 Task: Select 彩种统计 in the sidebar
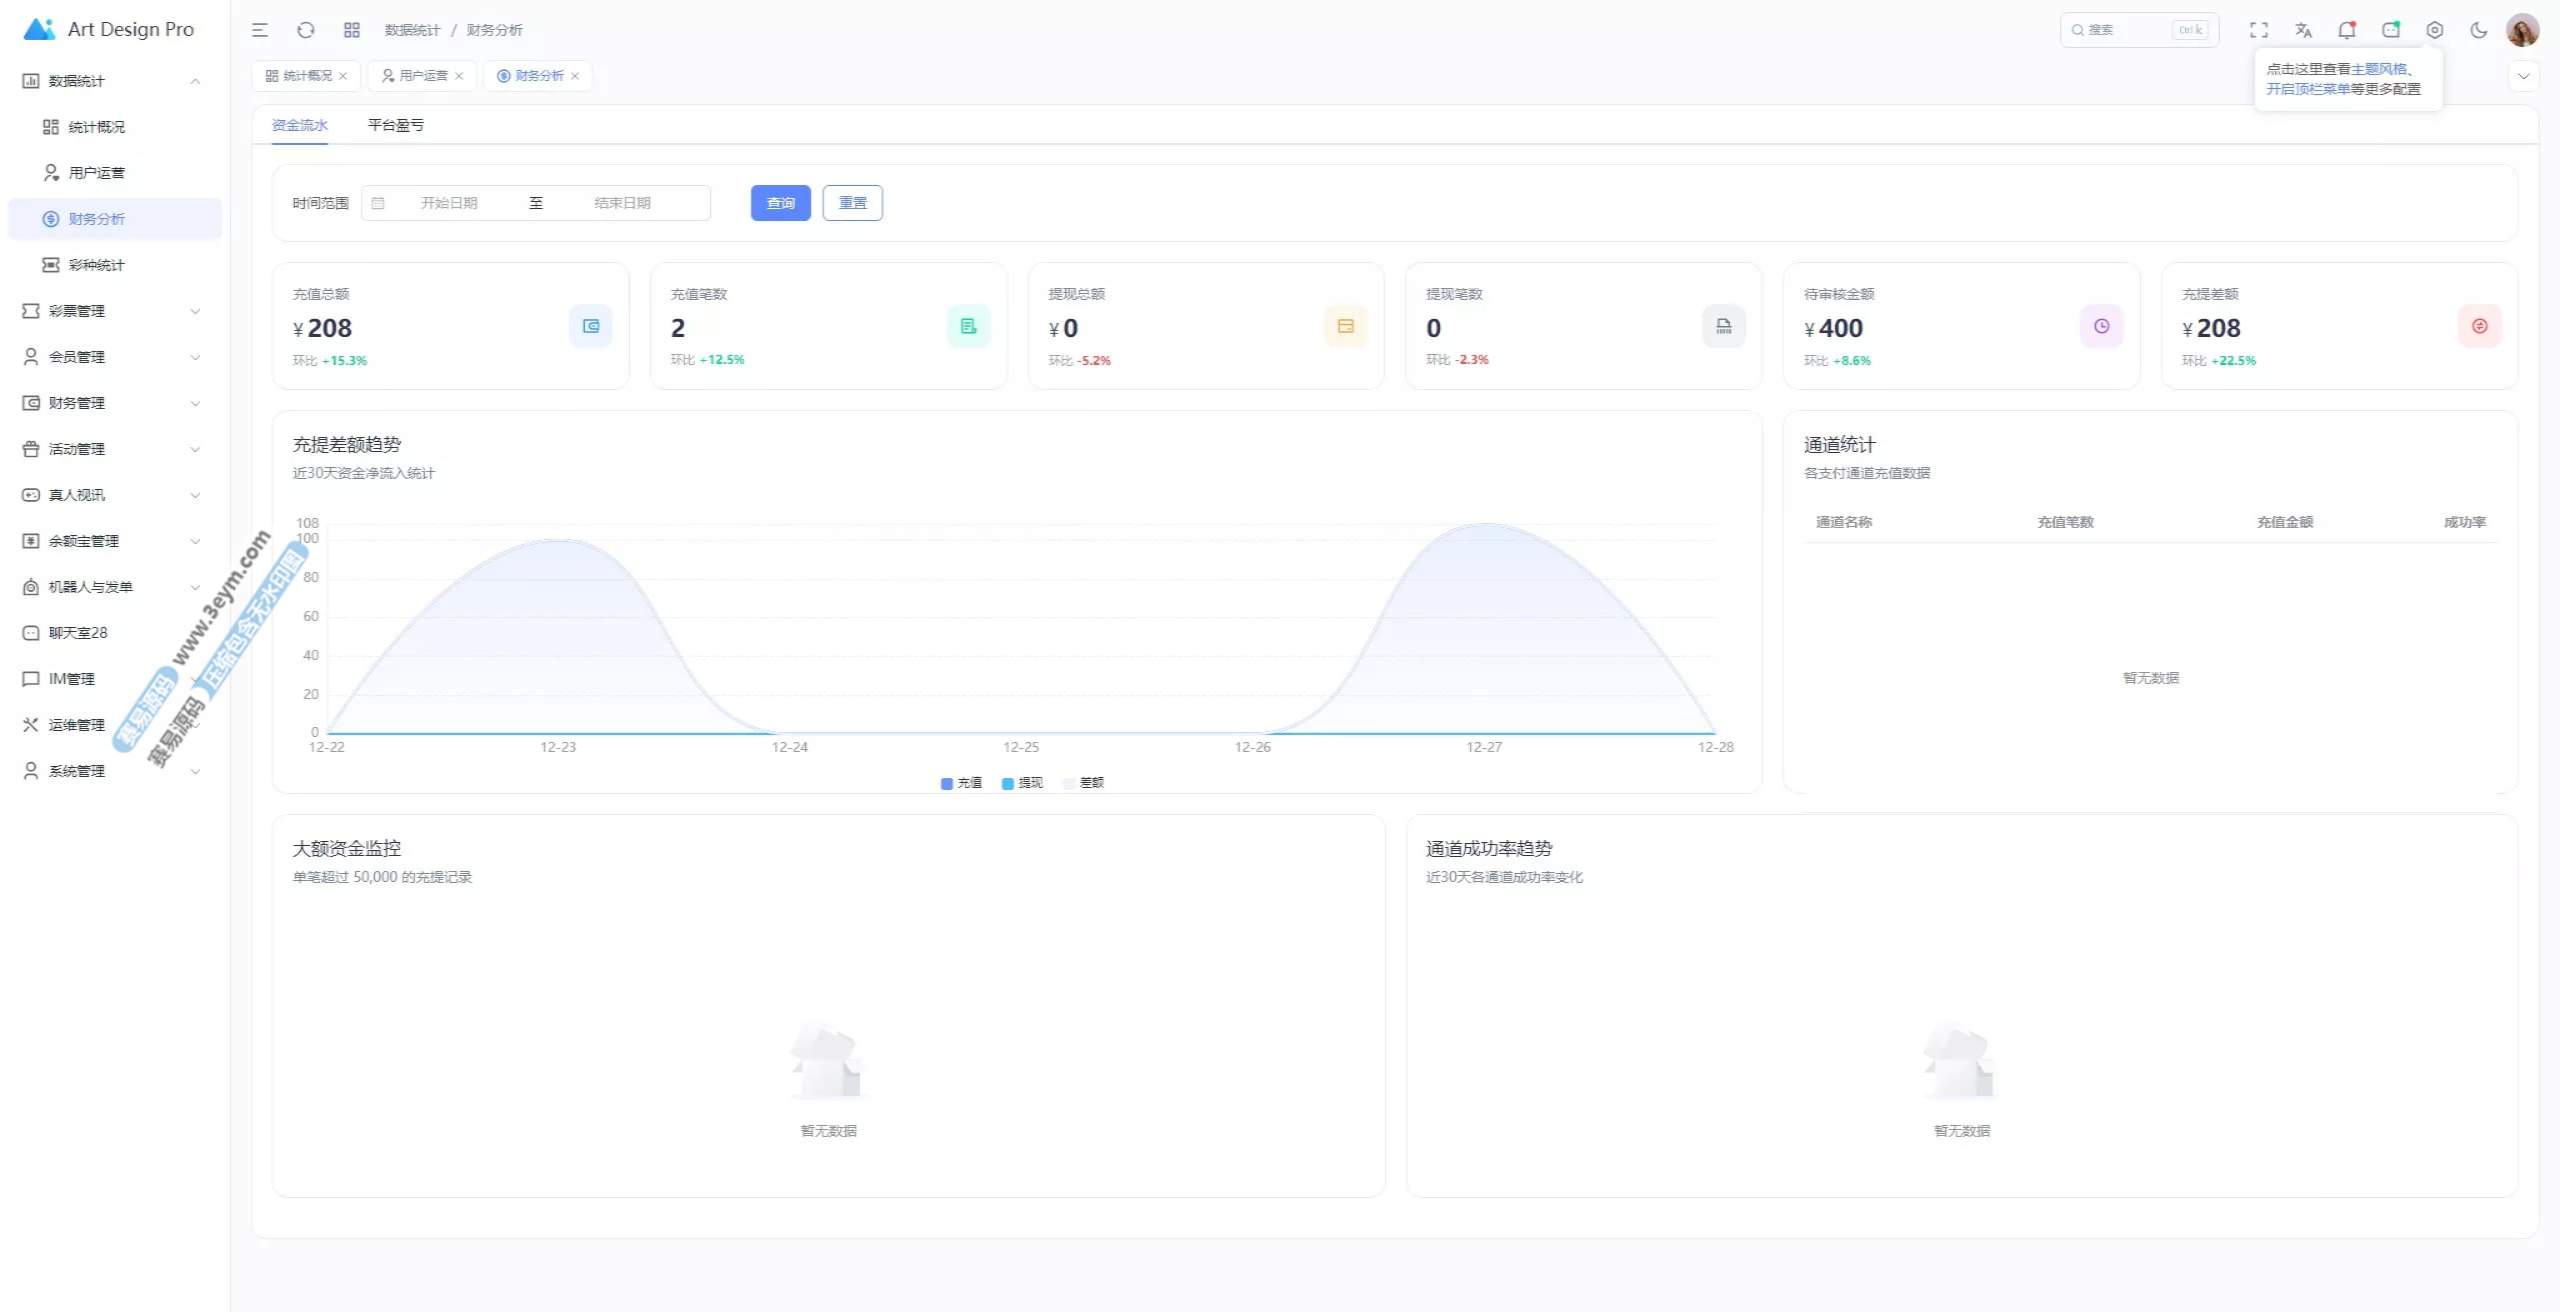[x=97, y=265]
